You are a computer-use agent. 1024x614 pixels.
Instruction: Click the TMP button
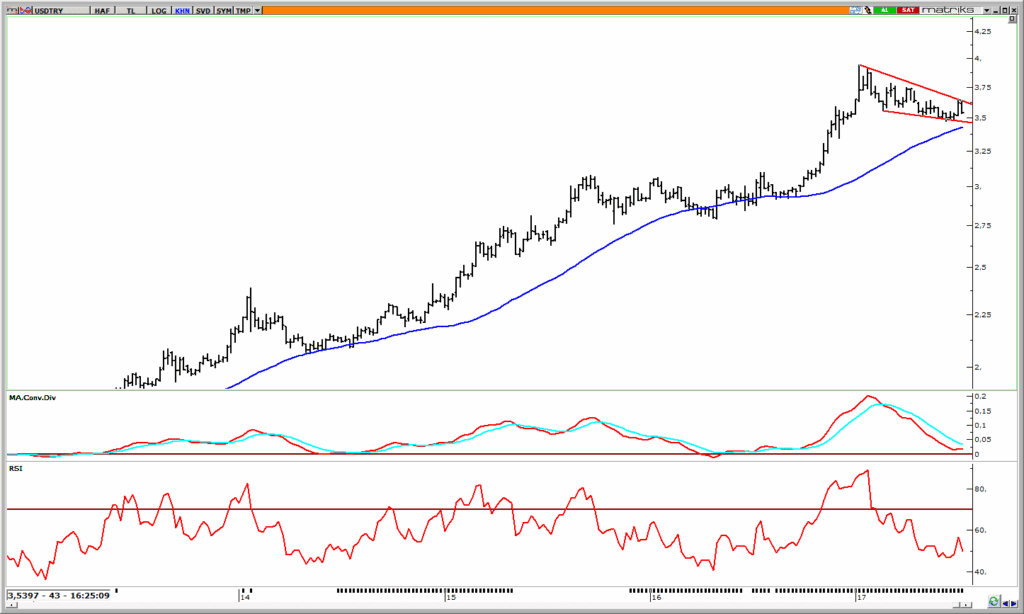click(x=242, y=9)
